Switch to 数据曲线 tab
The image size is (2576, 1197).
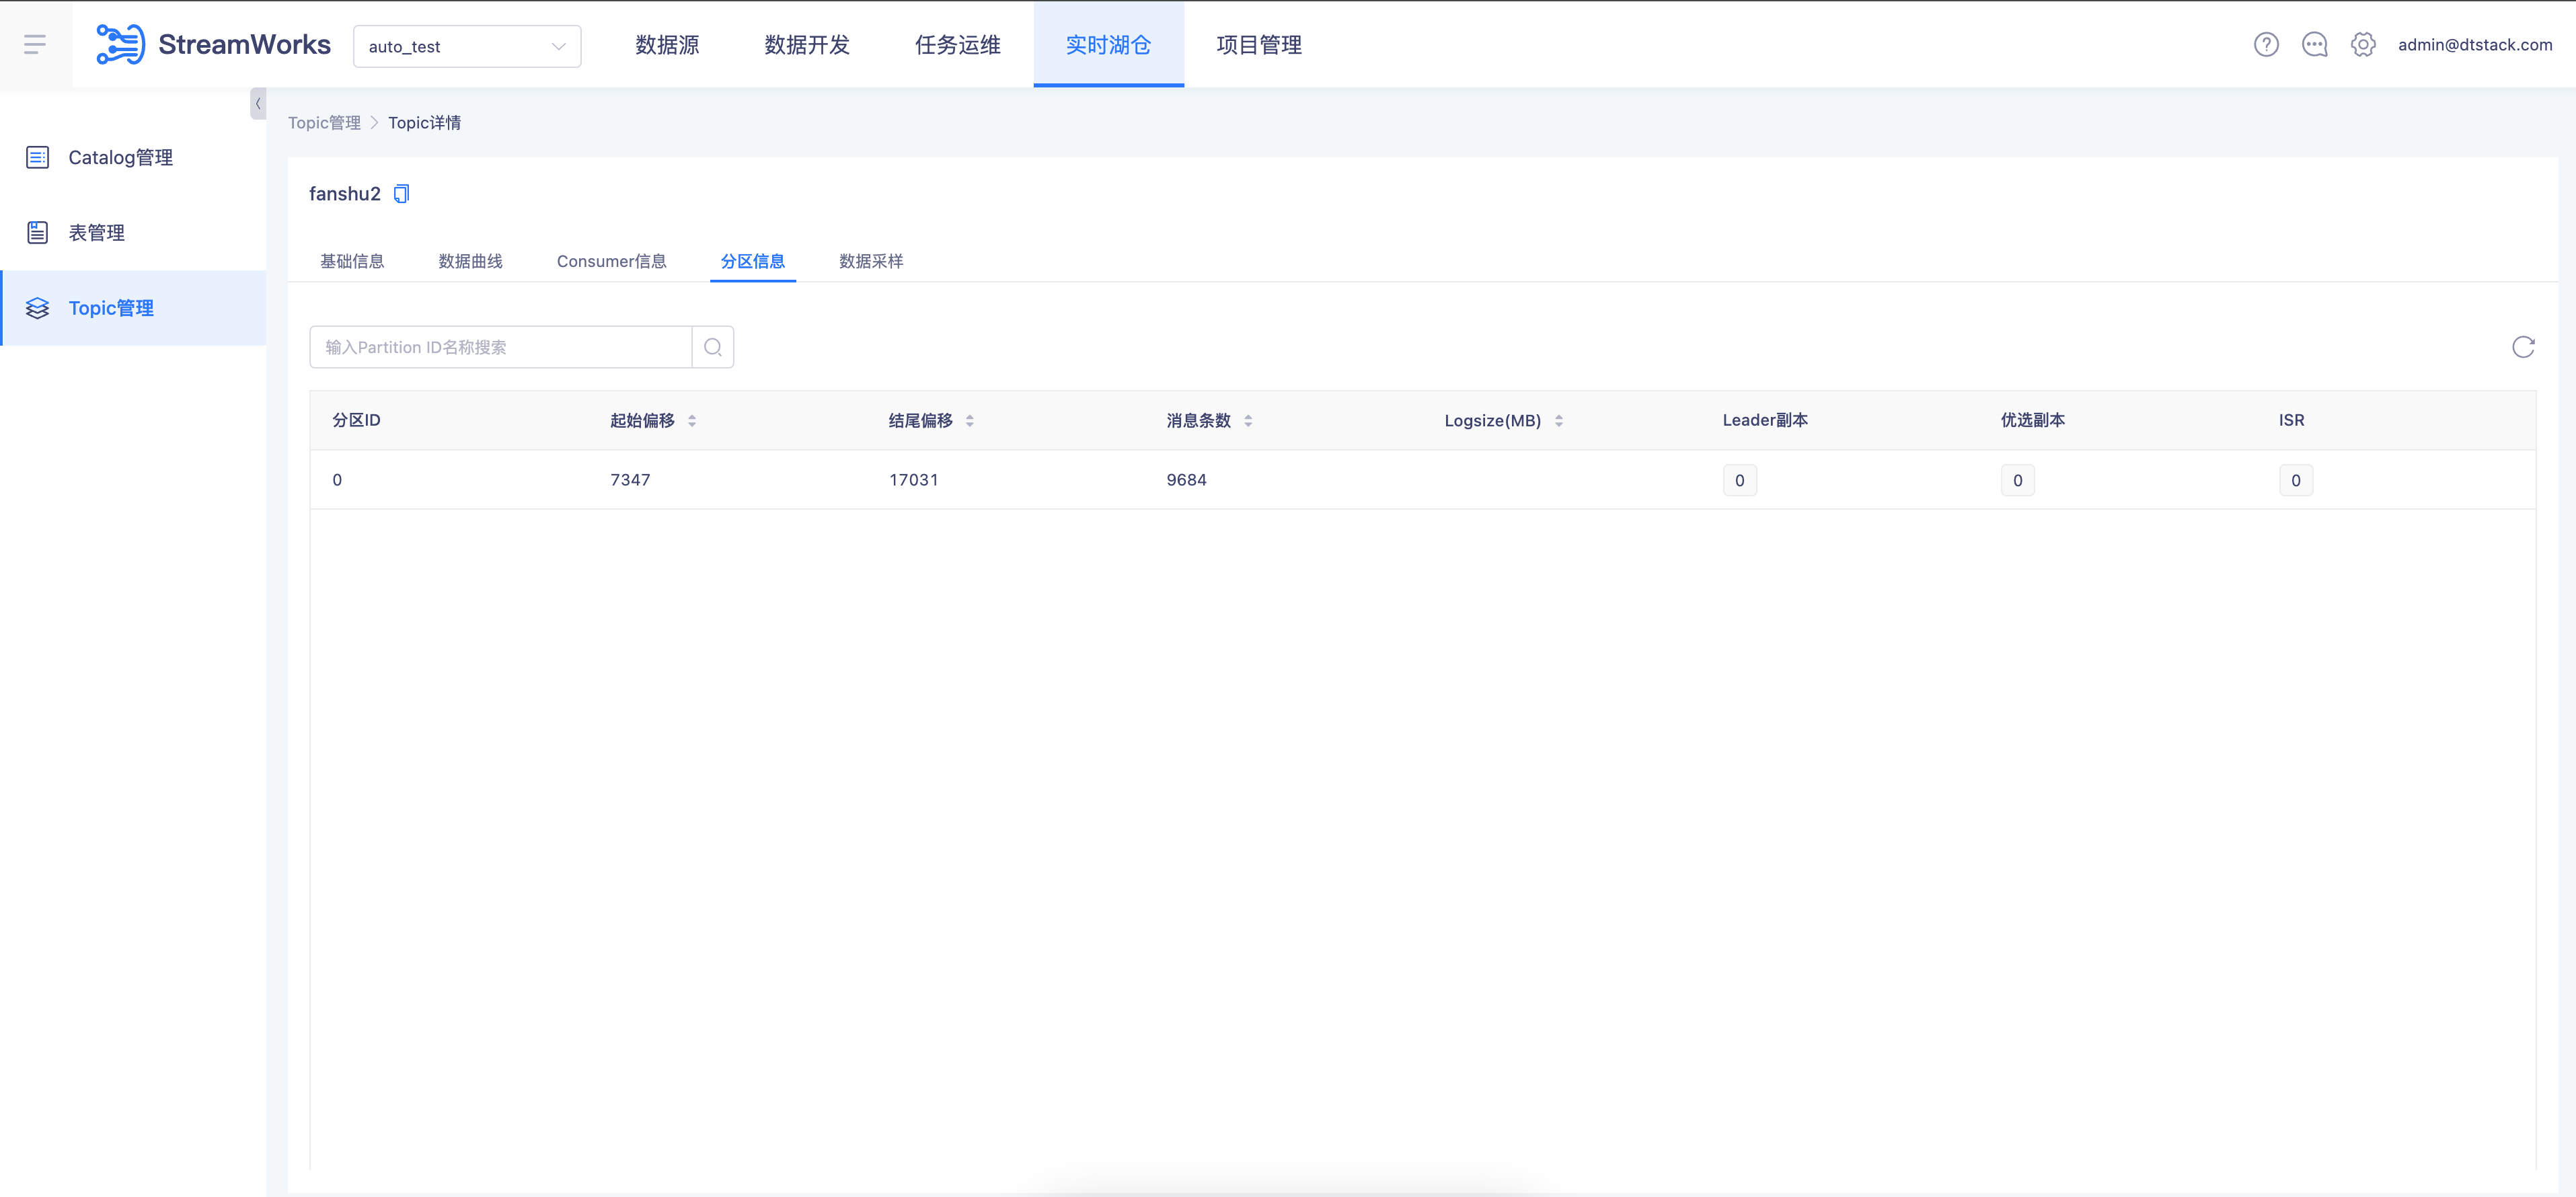pyautogui.click(x=470, y=262)
